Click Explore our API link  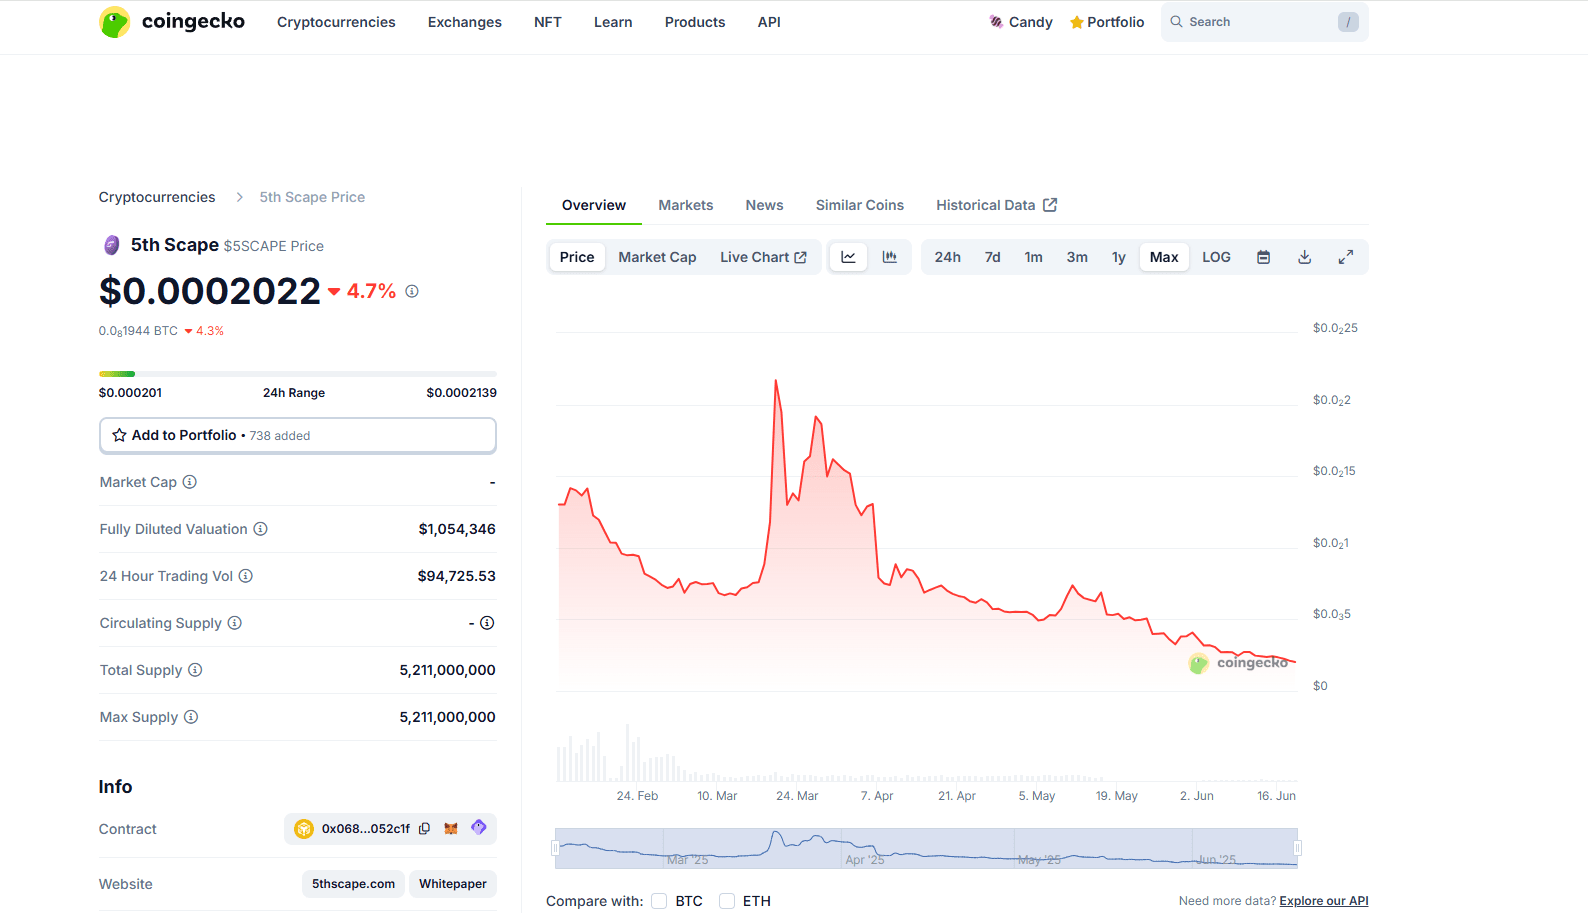(x=1324, y=901)
